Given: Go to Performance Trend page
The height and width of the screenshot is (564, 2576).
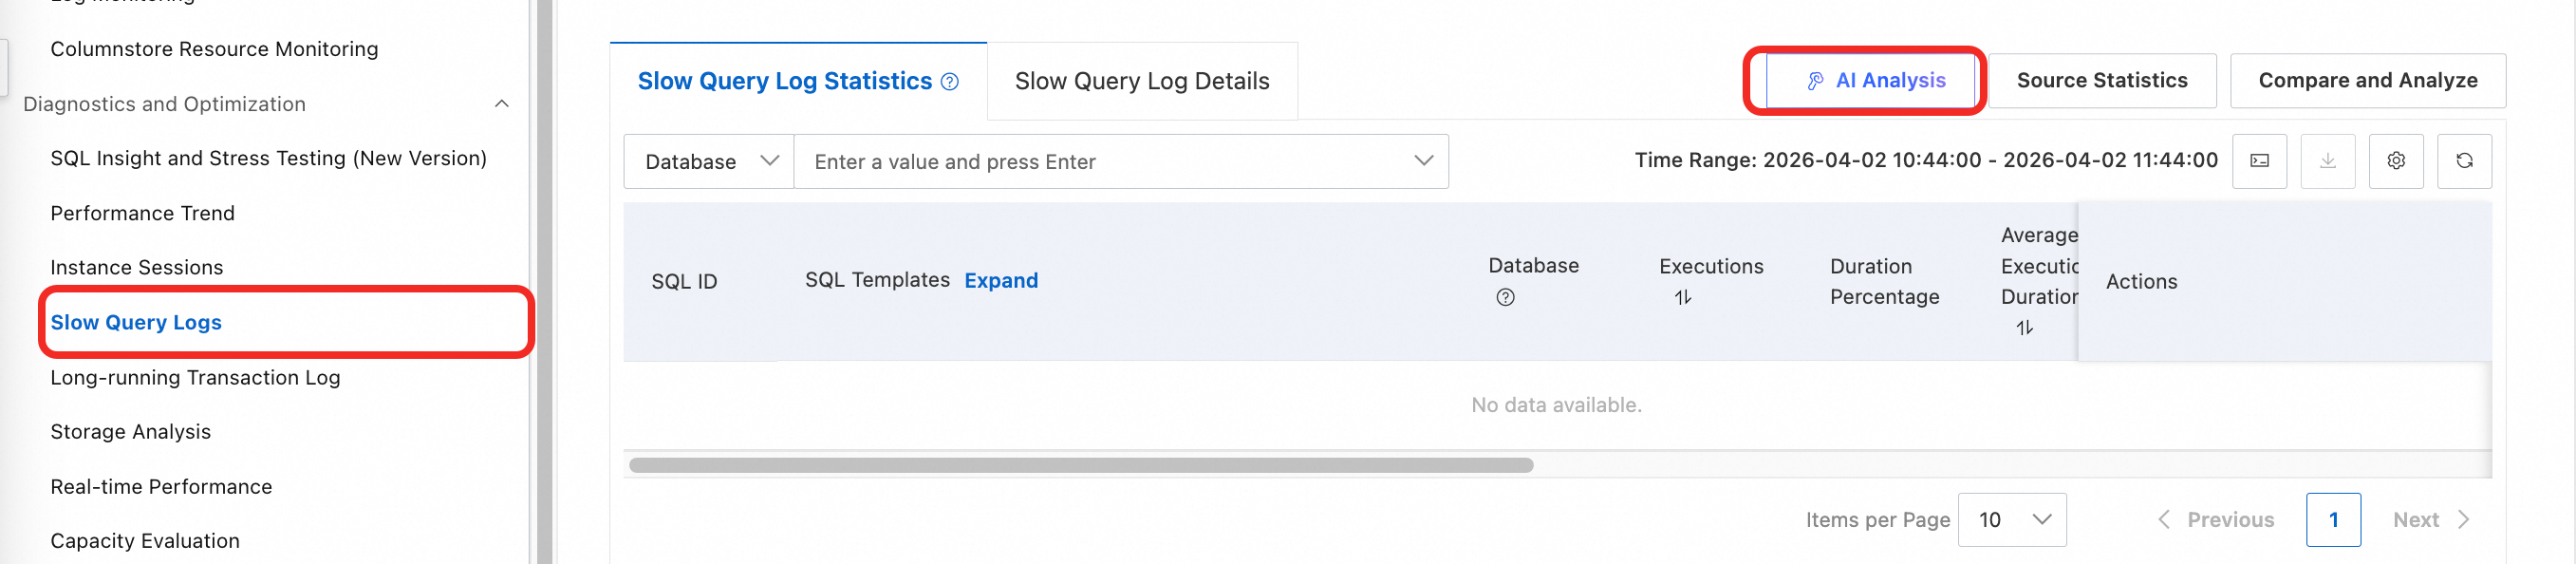Looking at the screenshot, I should point(142,213).
